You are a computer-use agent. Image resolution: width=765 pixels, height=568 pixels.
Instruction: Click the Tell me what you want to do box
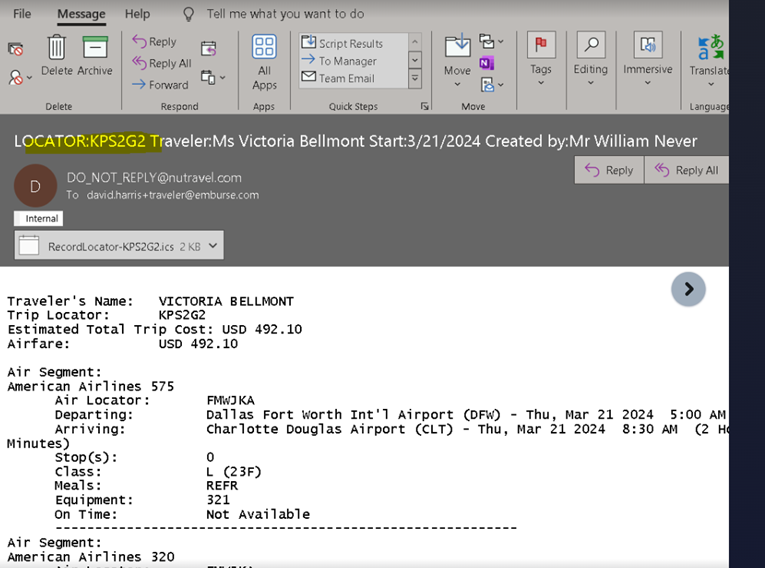pos(285,14)
